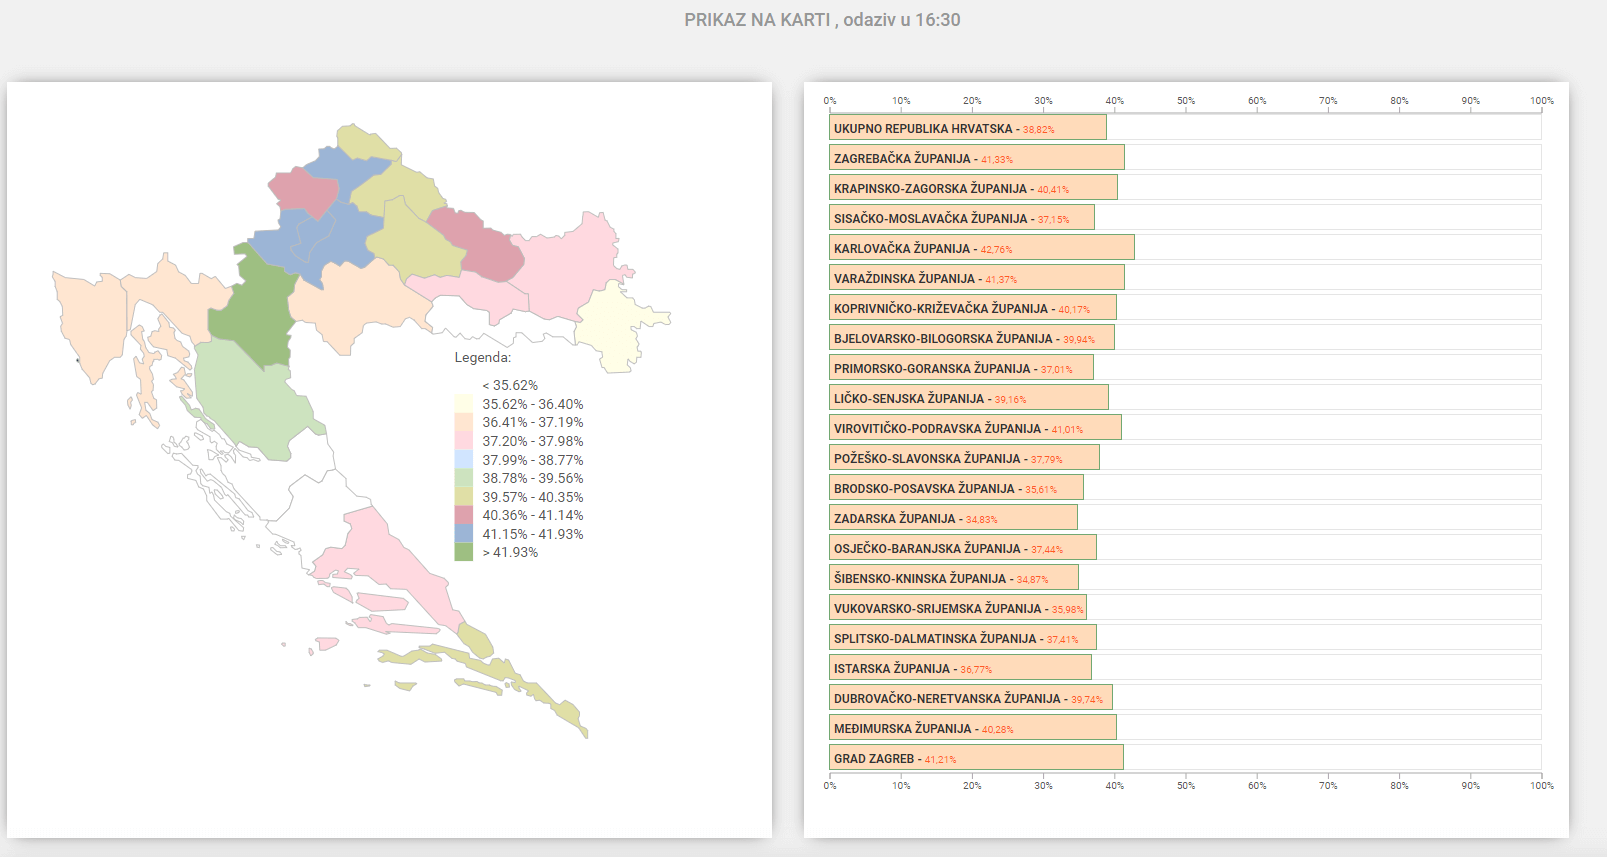Select POŽEŠKO-SLAVONSKA ŽUPANIJA bar
Image resolution: width=1607 pixels, height=857 pixels.
pos(964,458)
